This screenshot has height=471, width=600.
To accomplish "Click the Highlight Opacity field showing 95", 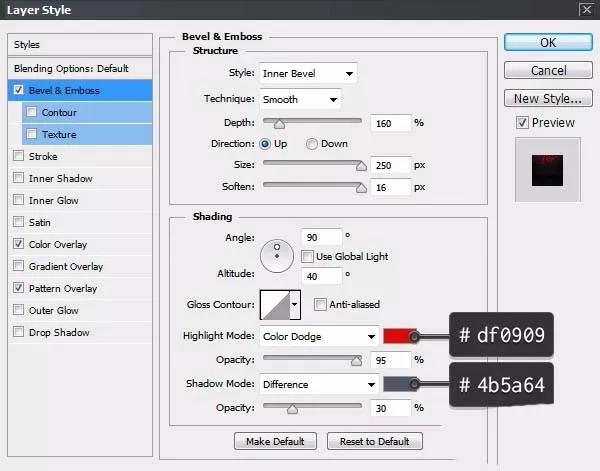I will pos(390,360).
